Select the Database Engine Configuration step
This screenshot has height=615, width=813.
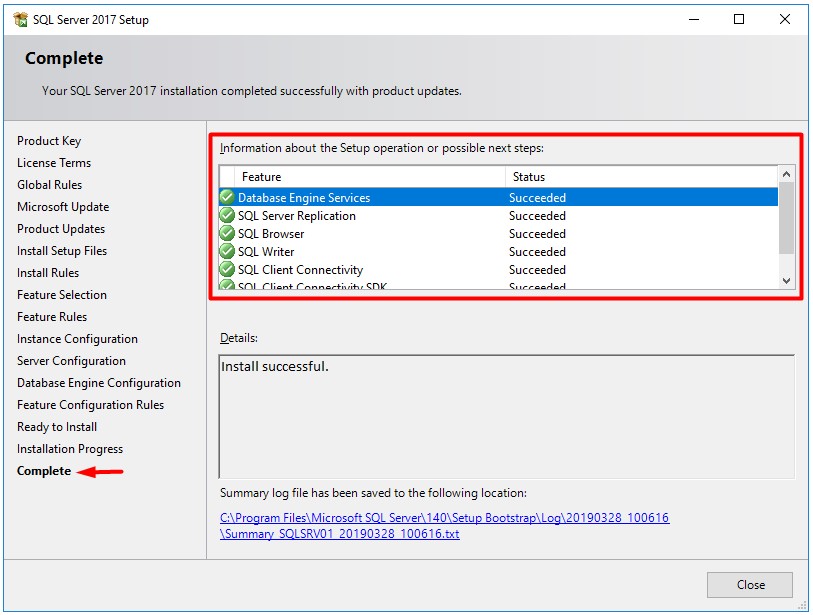tap(98, 382)
